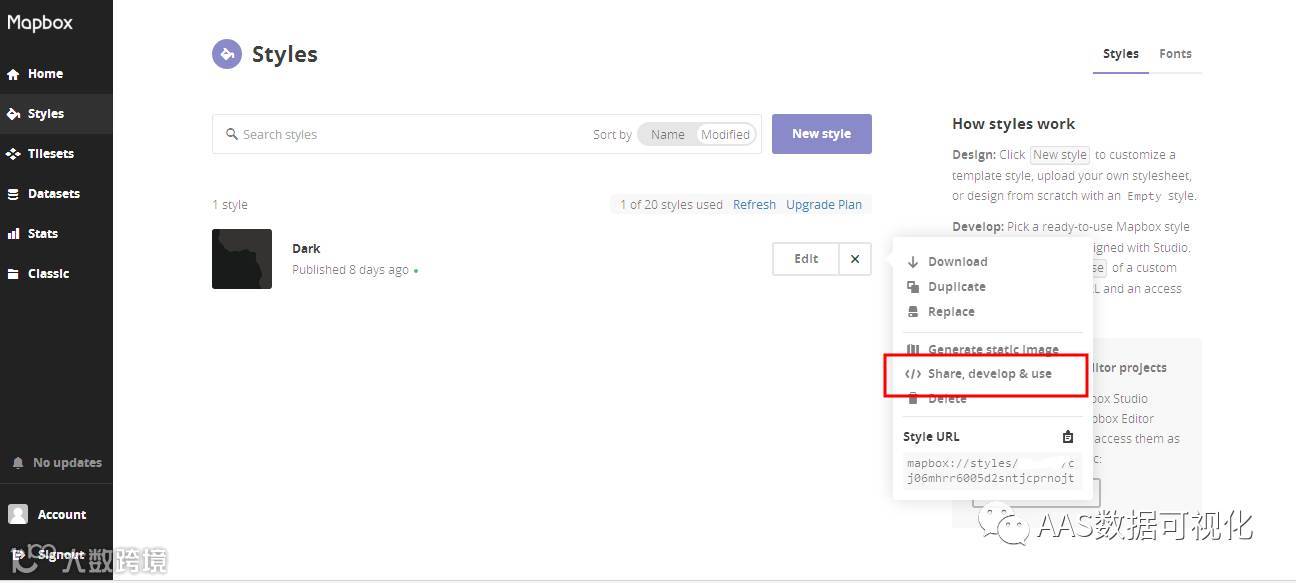Click the 'Published 8 days ago' text
The image size is (1296, 583).
coord(350,270)
